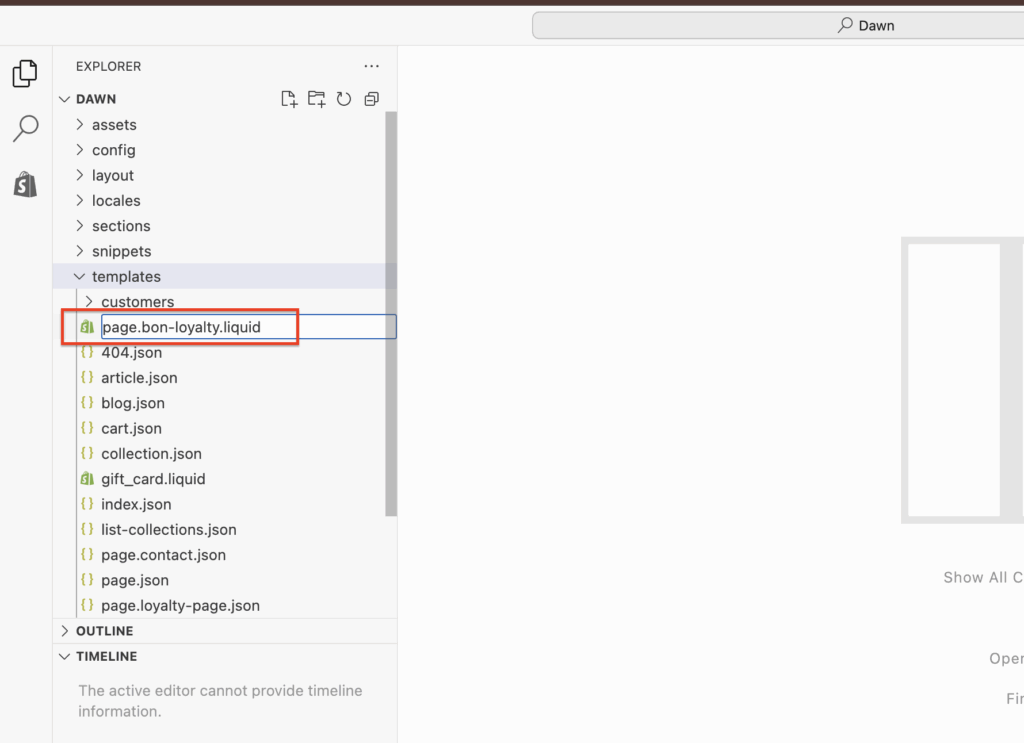Expand the assets folder
Viewport: 1024px width, 743px height.
pos(113,125)
